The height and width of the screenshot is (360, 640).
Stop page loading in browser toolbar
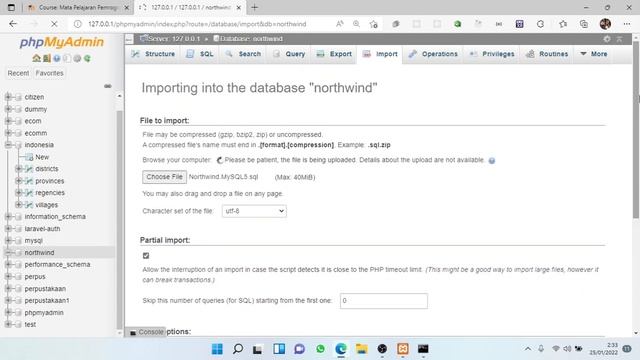click(54, 24)
